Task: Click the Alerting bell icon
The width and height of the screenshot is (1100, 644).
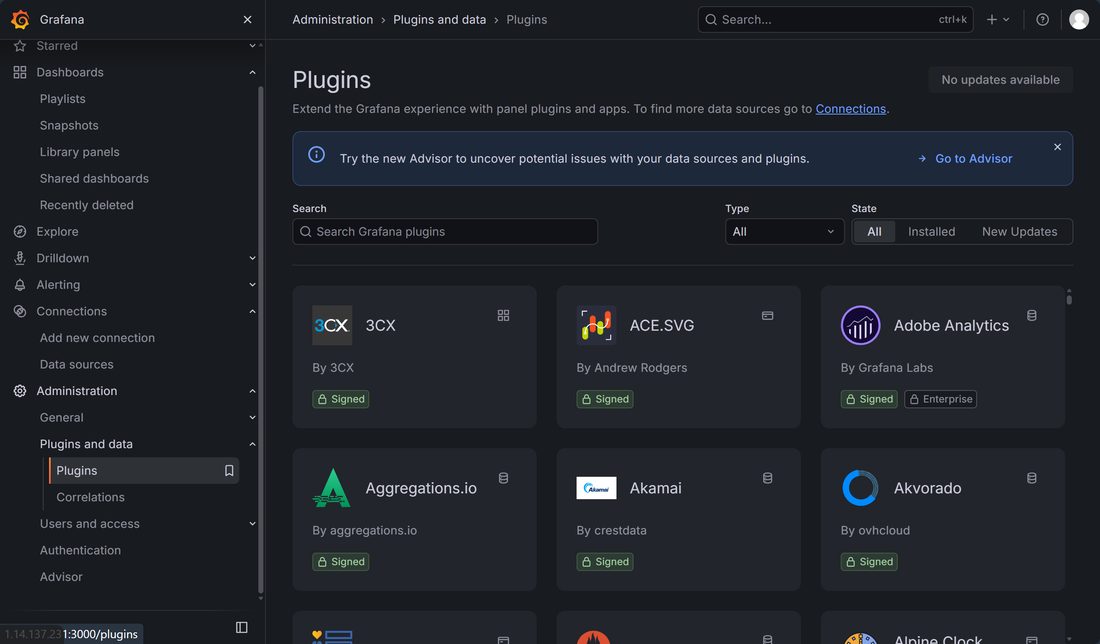Action: (x=20, y=285)
